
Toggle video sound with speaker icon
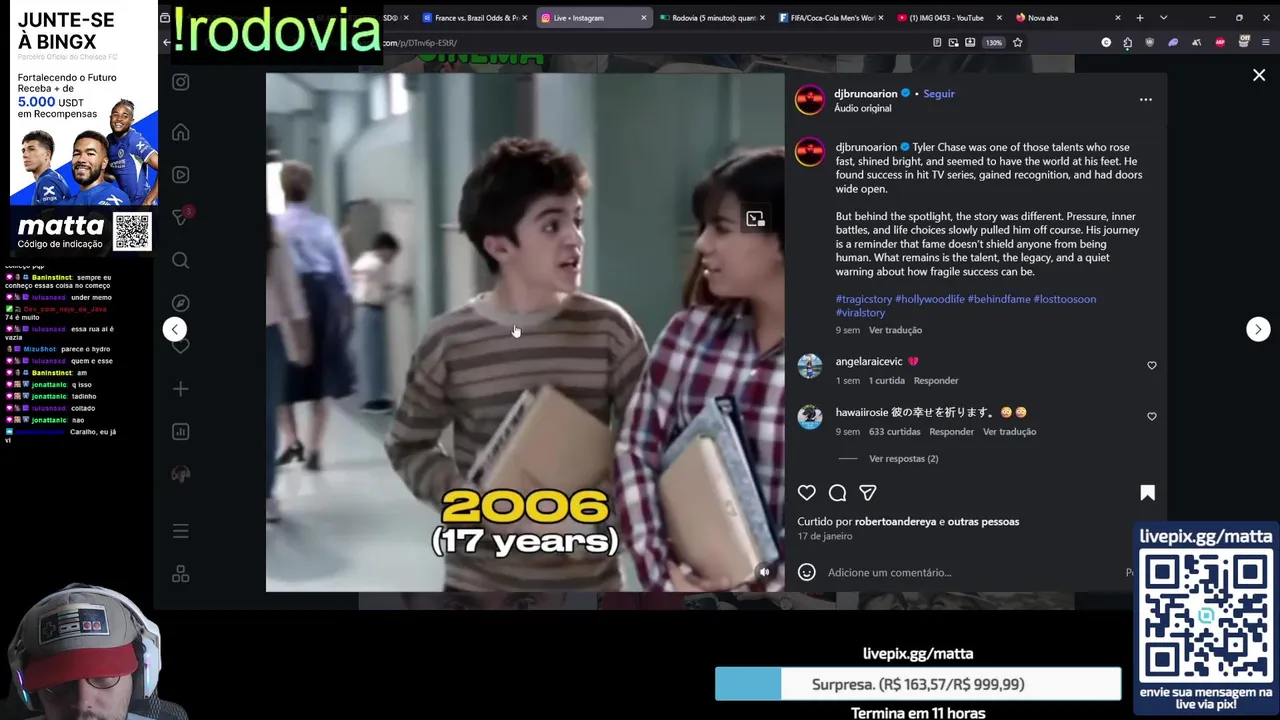coord(764,572)
